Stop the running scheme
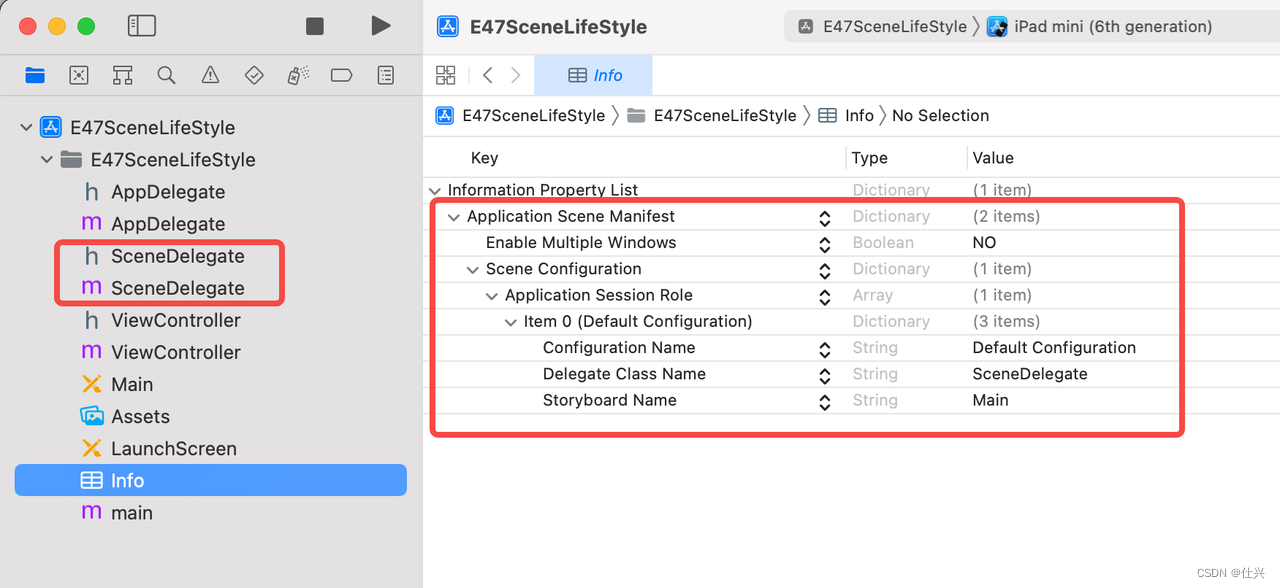The image size is (1280, 588). point(315,26)
